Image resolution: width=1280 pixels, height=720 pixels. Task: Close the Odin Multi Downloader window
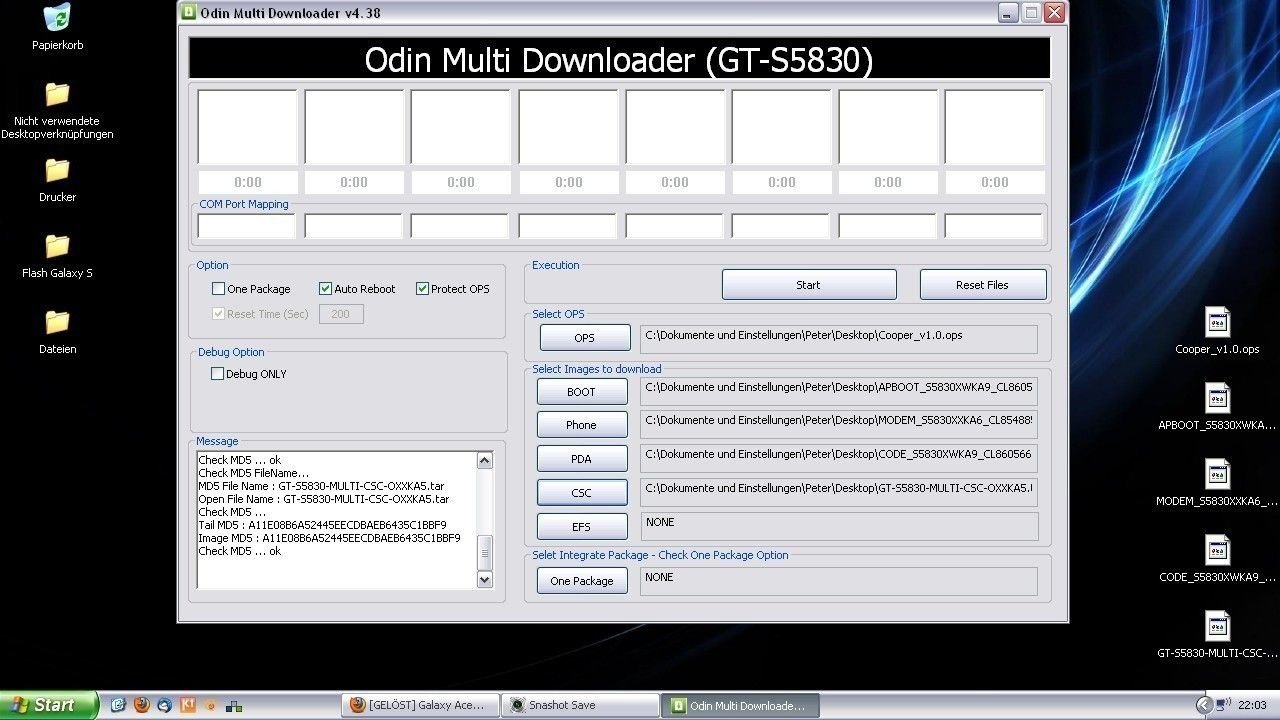click(1054, 13)
